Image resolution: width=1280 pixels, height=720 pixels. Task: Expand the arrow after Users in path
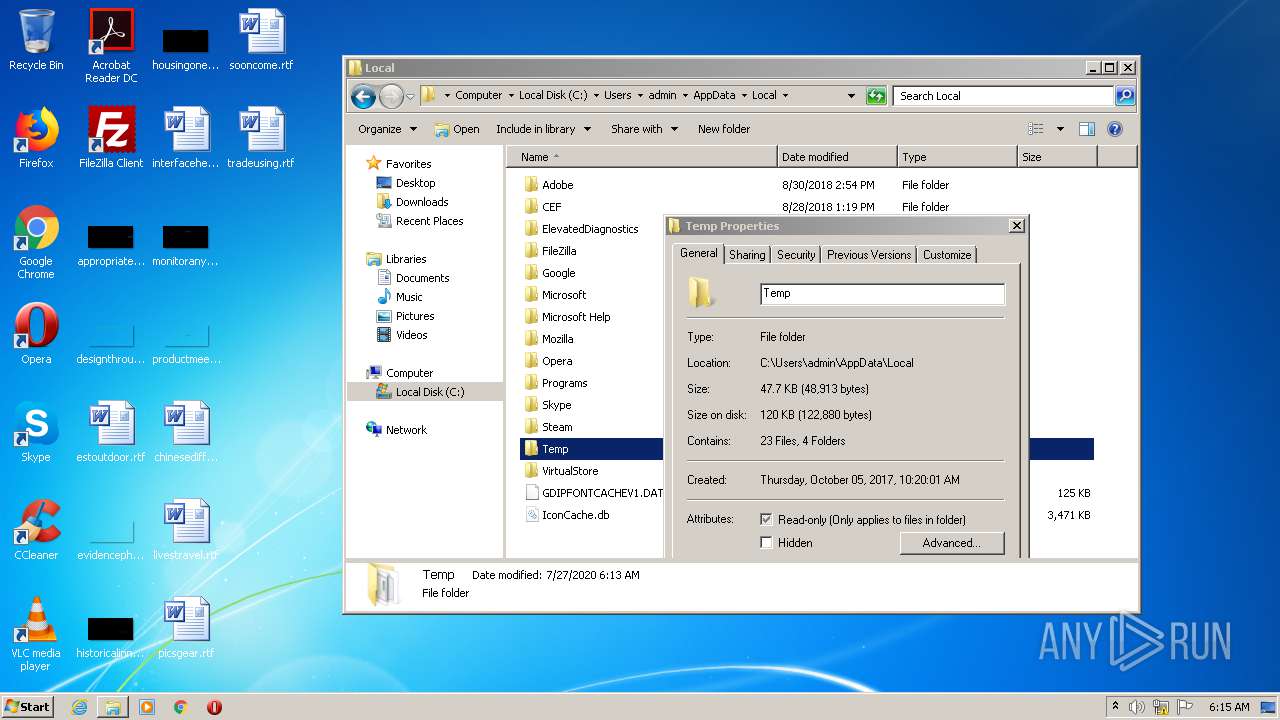(x=640, y=96)
